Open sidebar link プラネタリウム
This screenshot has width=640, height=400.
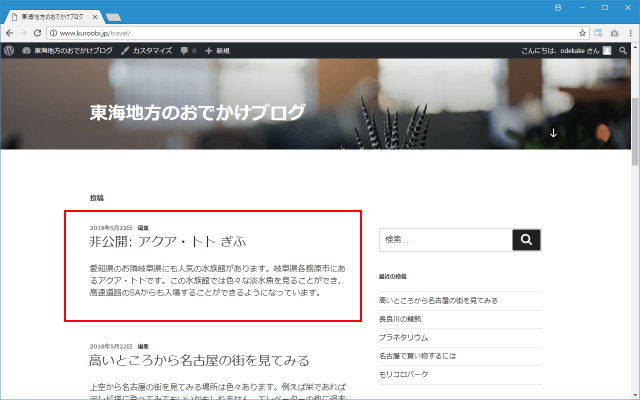pyautogui.click(x=403, y=338)
